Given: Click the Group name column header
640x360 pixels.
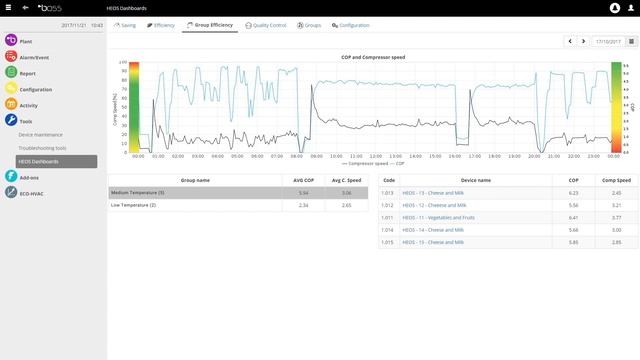Looking at the screenshot, I should click(195, 180).
